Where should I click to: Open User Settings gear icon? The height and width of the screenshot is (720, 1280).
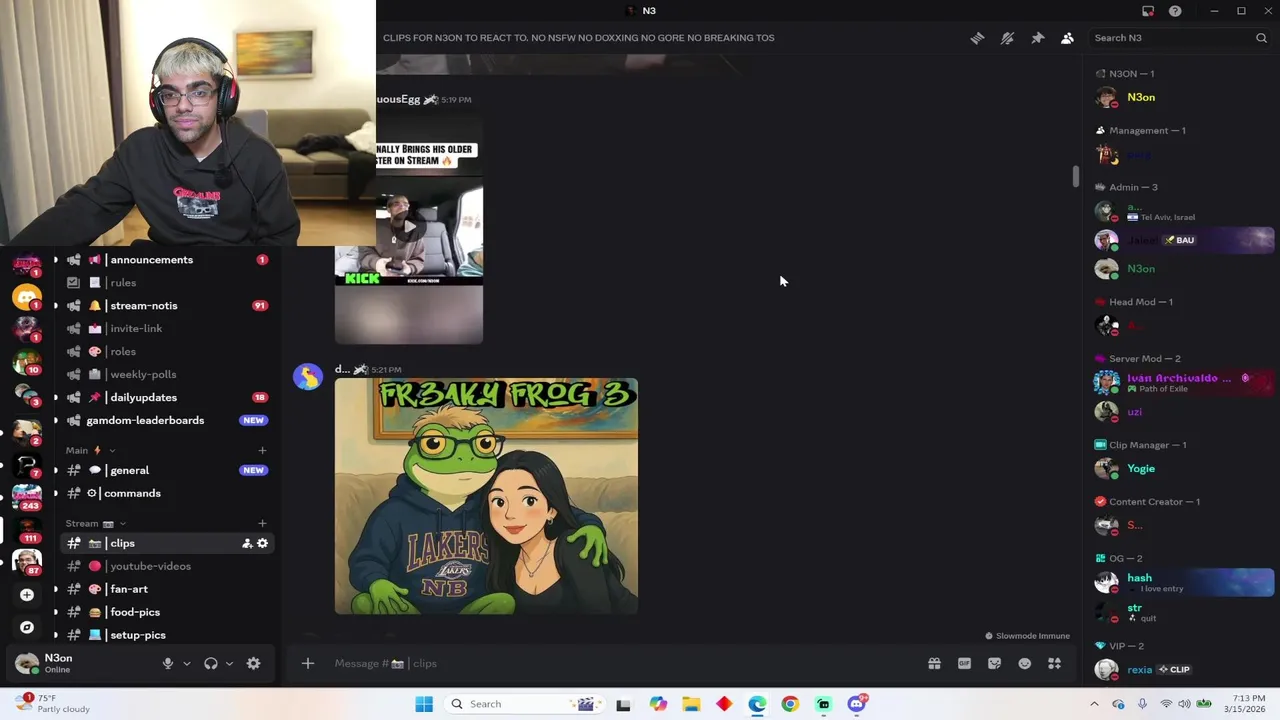pyautogui.click(x=253, y=663)
